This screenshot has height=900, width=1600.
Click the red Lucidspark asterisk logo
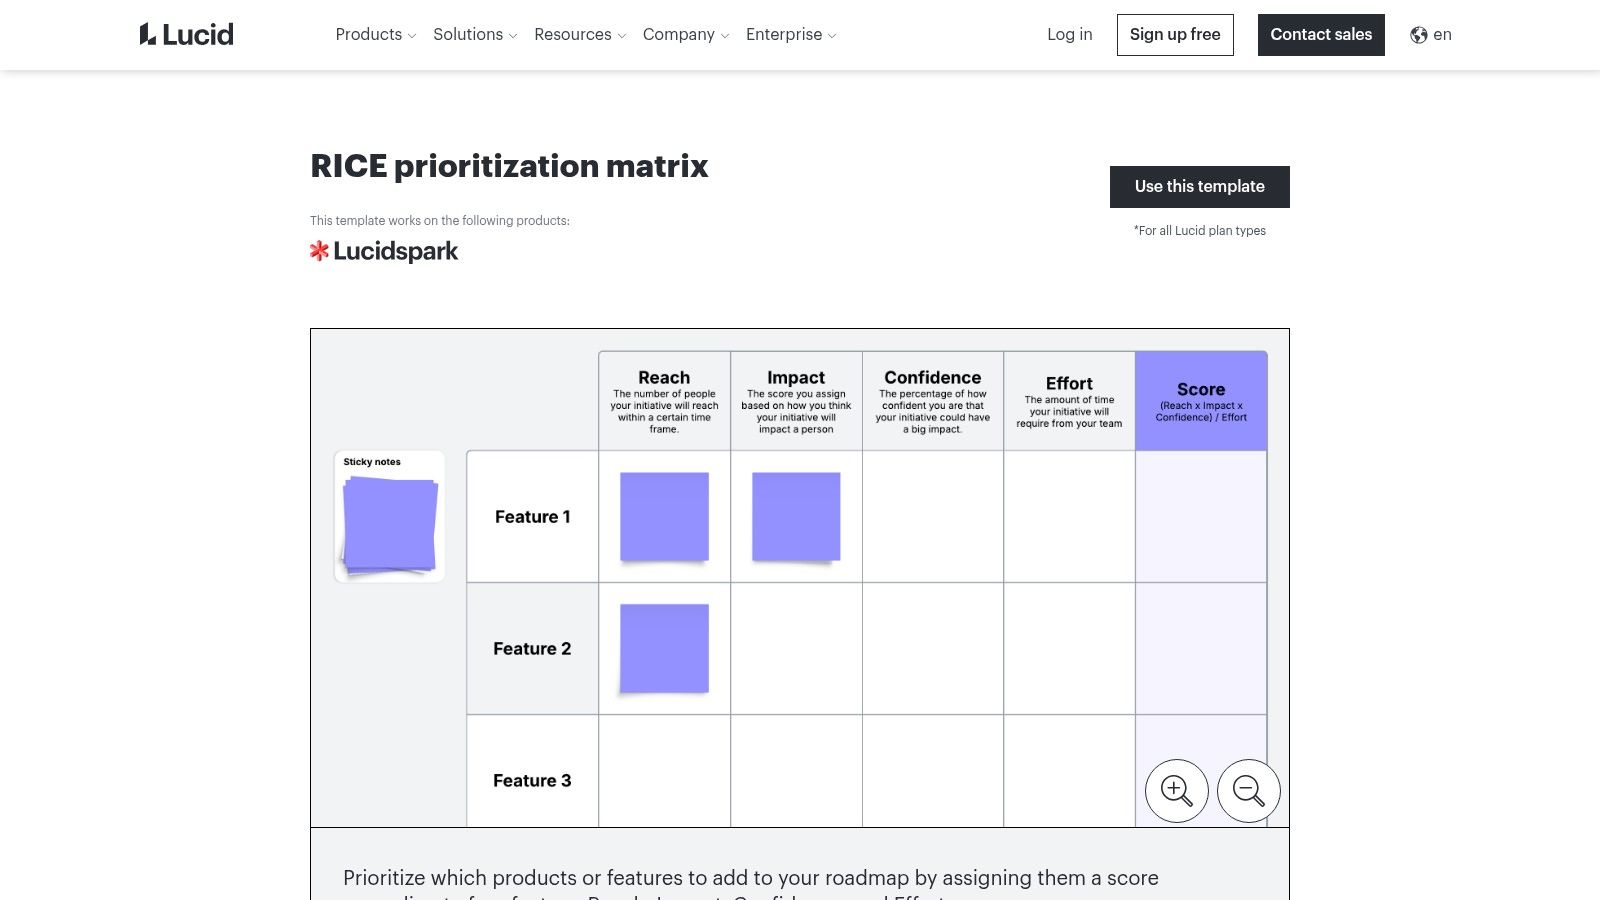point(320,250)
